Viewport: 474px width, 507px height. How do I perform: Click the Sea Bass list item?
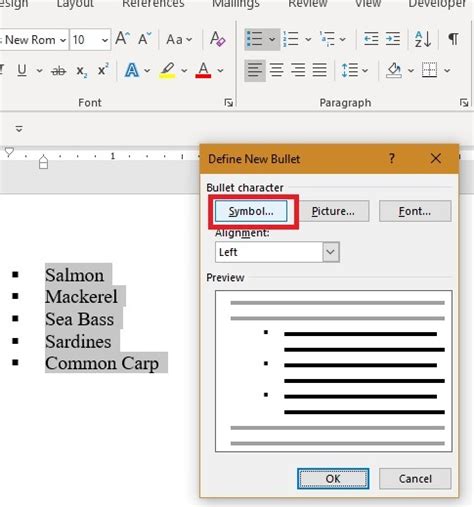click(x=80, y=319)
